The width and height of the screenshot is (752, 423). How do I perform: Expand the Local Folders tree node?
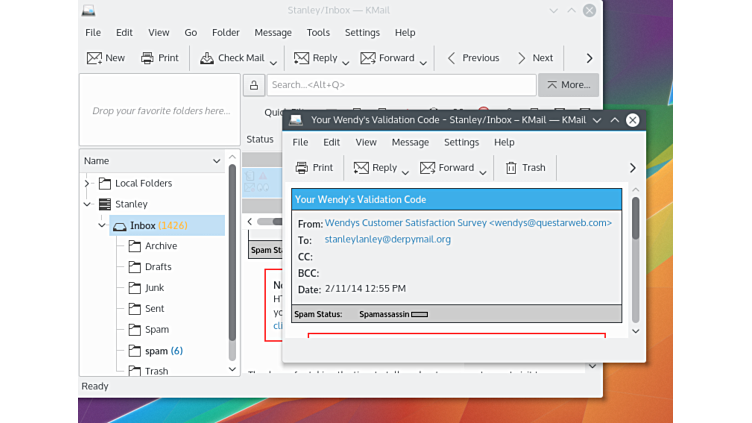pos(88,183)
